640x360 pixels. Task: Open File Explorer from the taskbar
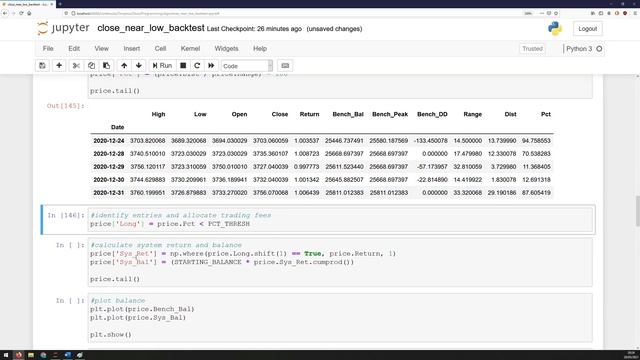pos(31,355)
